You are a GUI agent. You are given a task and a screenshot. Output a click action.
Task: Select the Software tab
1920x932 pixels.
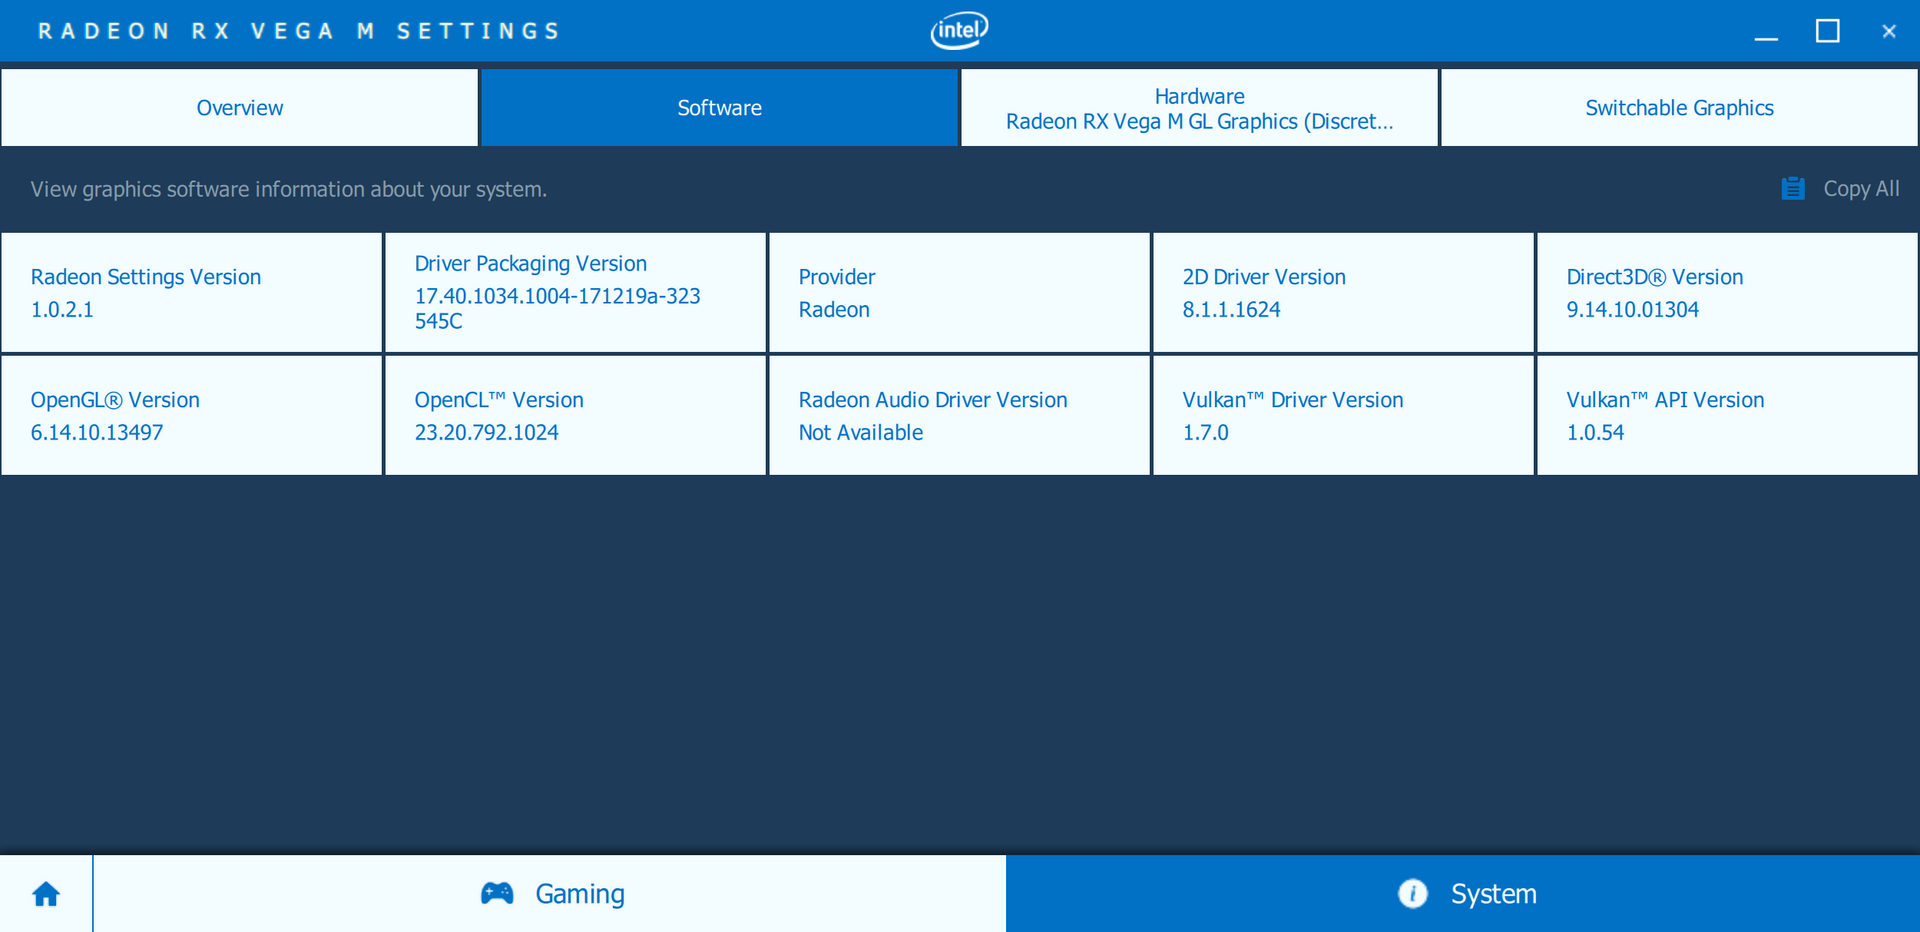click(719, 108)
